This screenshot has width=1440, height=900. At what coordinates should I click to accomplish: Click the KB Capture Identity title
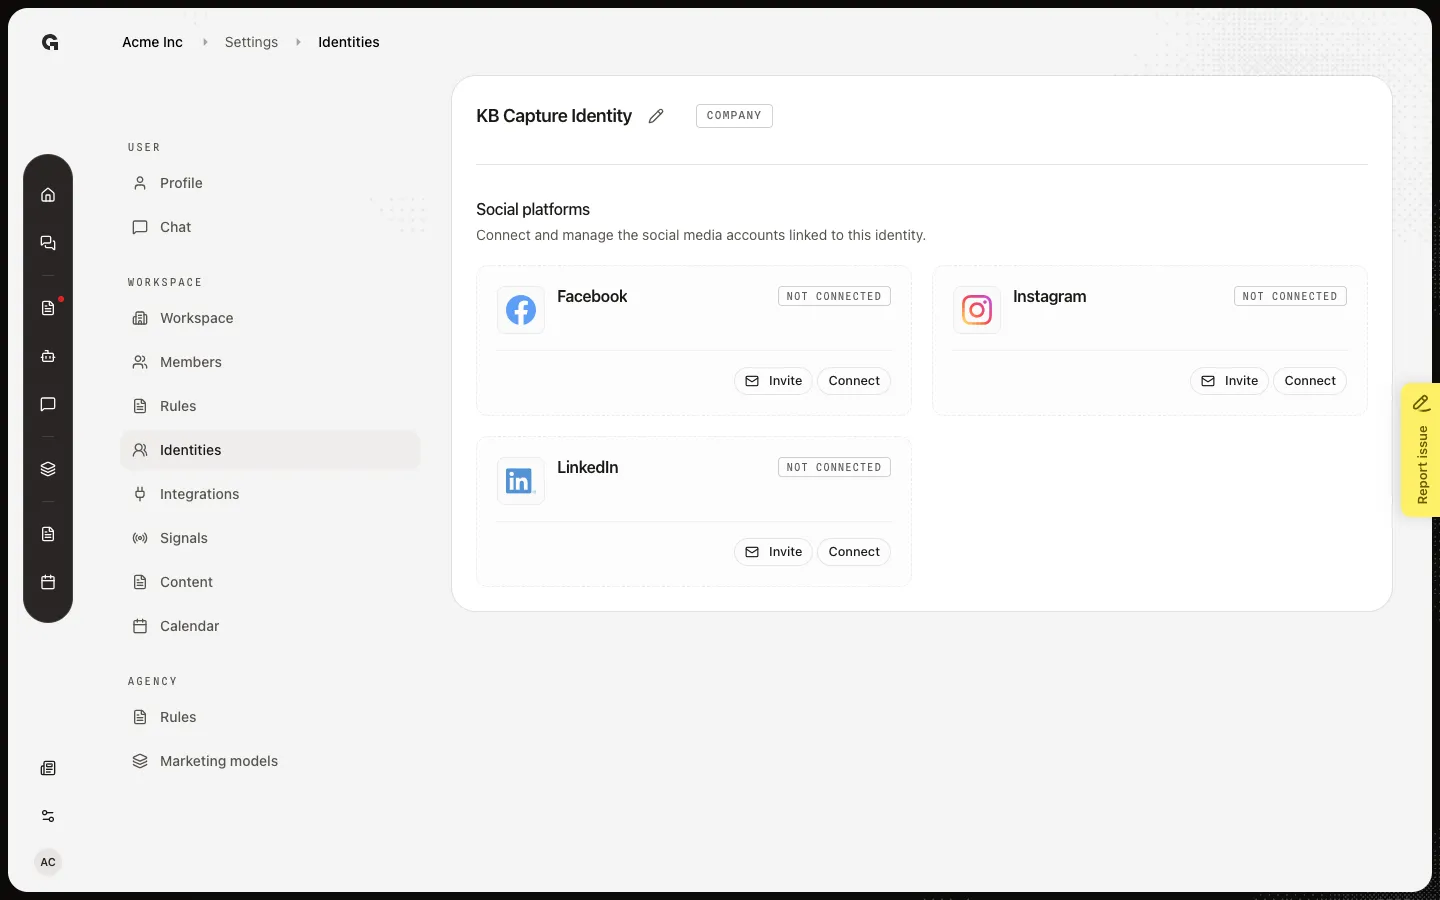point(554,116)
